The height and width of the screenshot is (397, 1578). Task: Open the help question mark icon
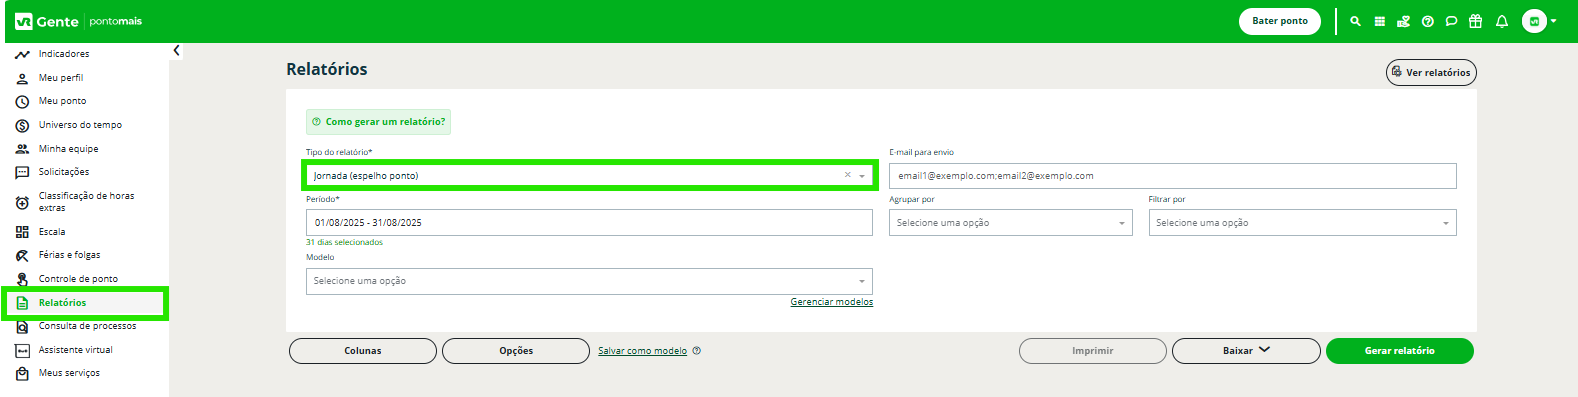(1427, 21)
